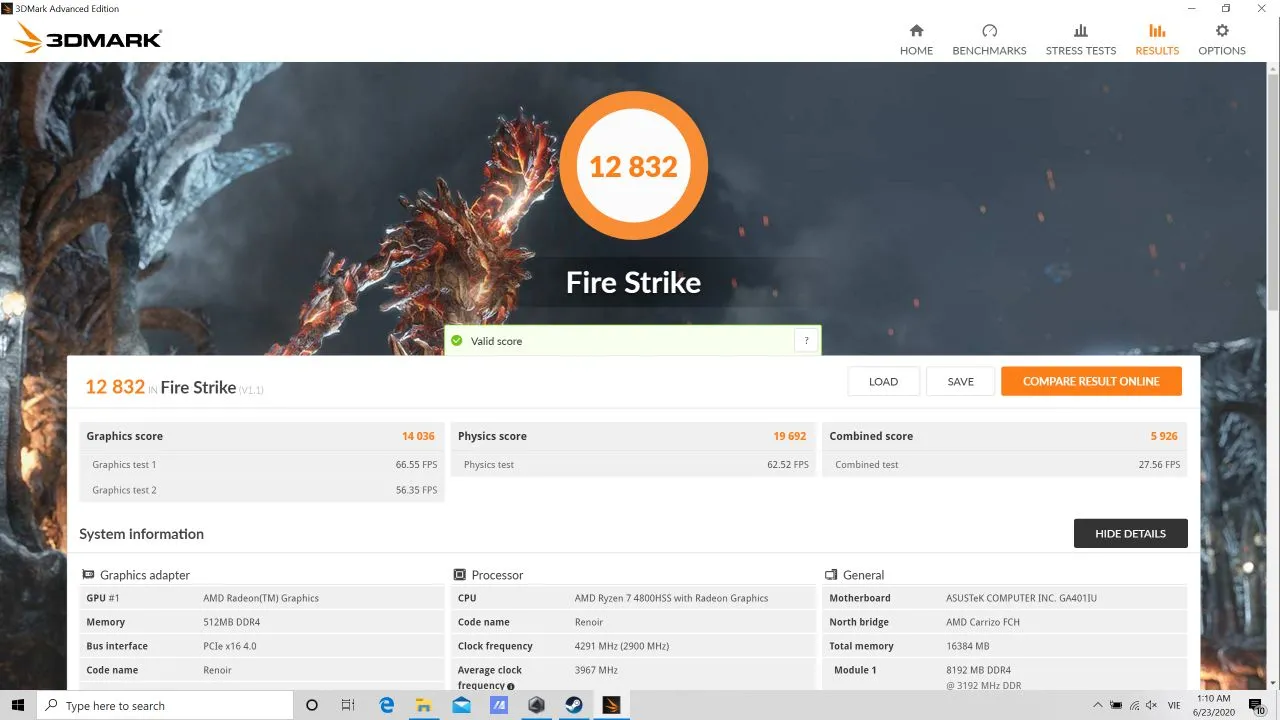
Task: Open Steam from the taskbar
Action: (574, 705)
